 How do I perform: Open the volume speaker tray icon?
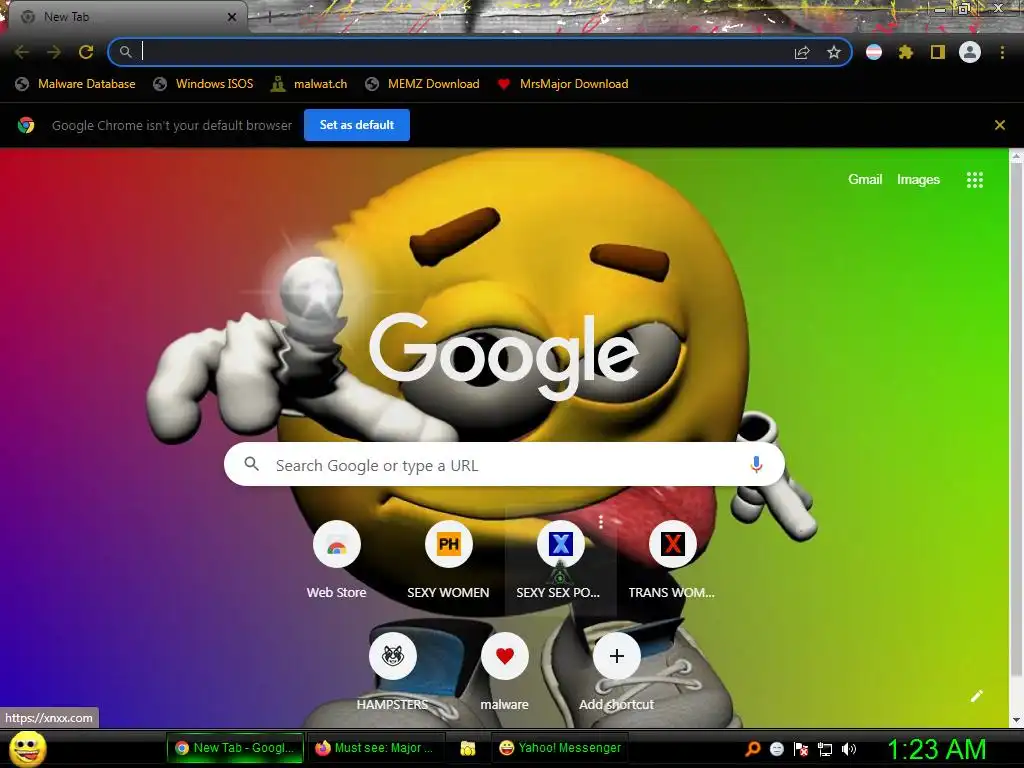849,749
